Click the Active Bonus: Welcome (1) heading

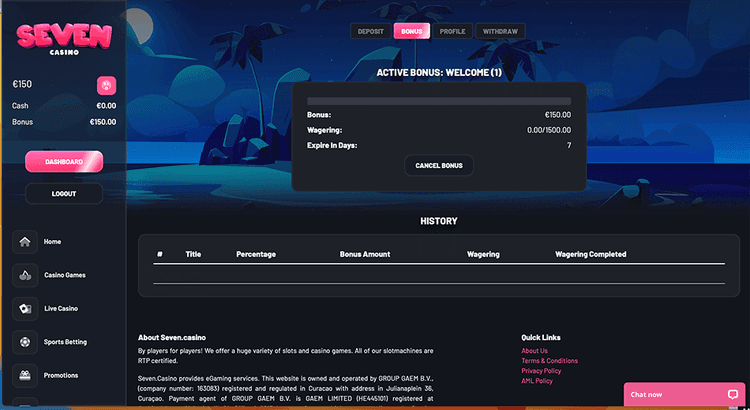pyautogui.click(x=439, y=73)
